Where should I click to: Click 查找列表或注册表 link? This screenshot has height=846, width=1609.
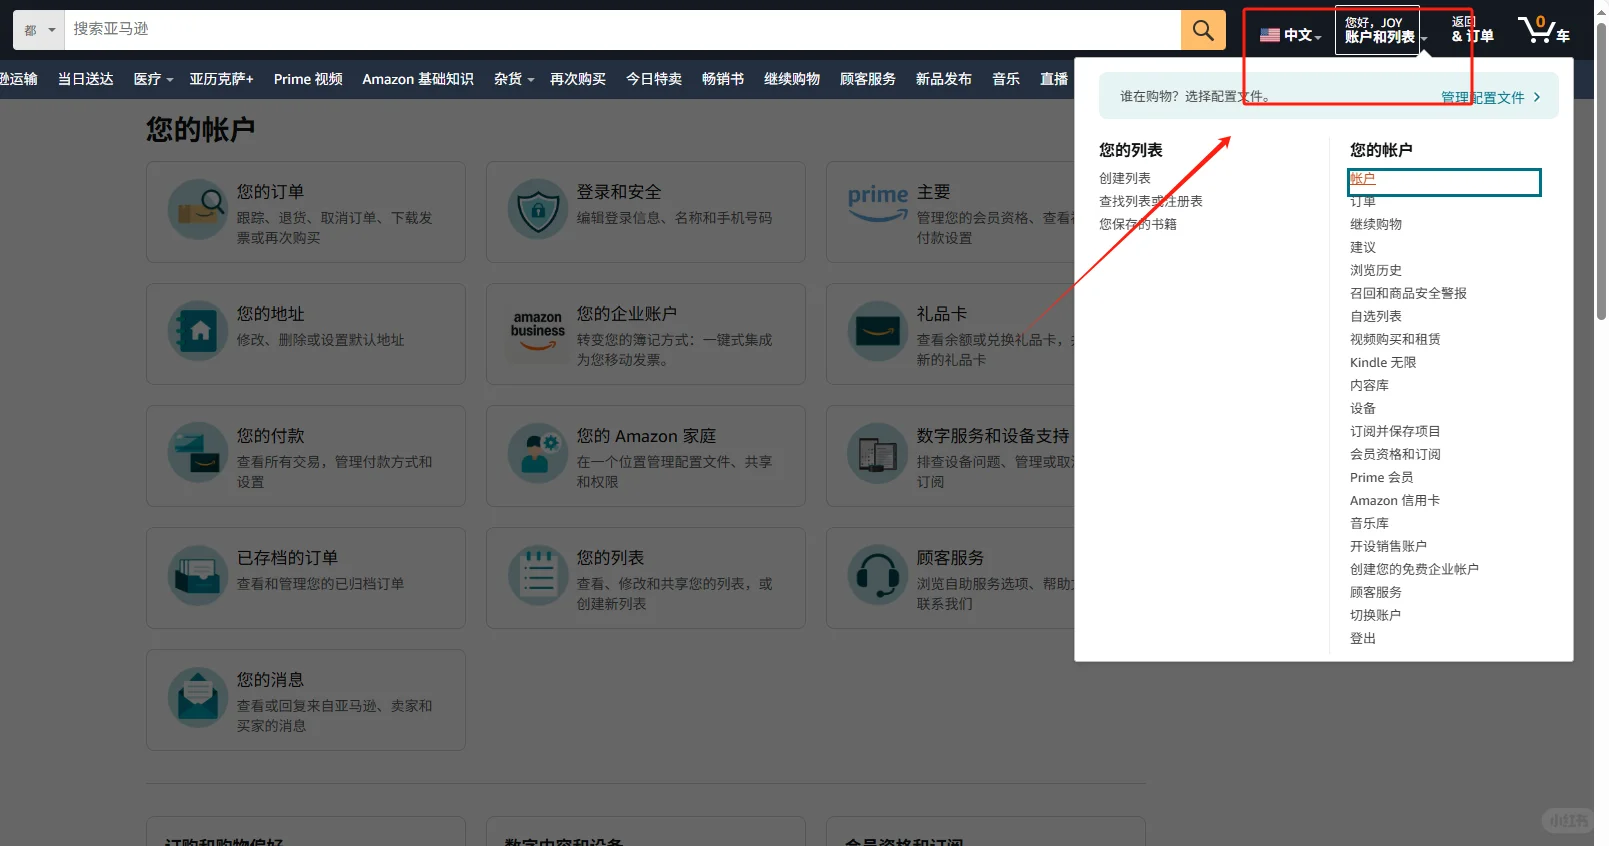[x=1151, y=201]
